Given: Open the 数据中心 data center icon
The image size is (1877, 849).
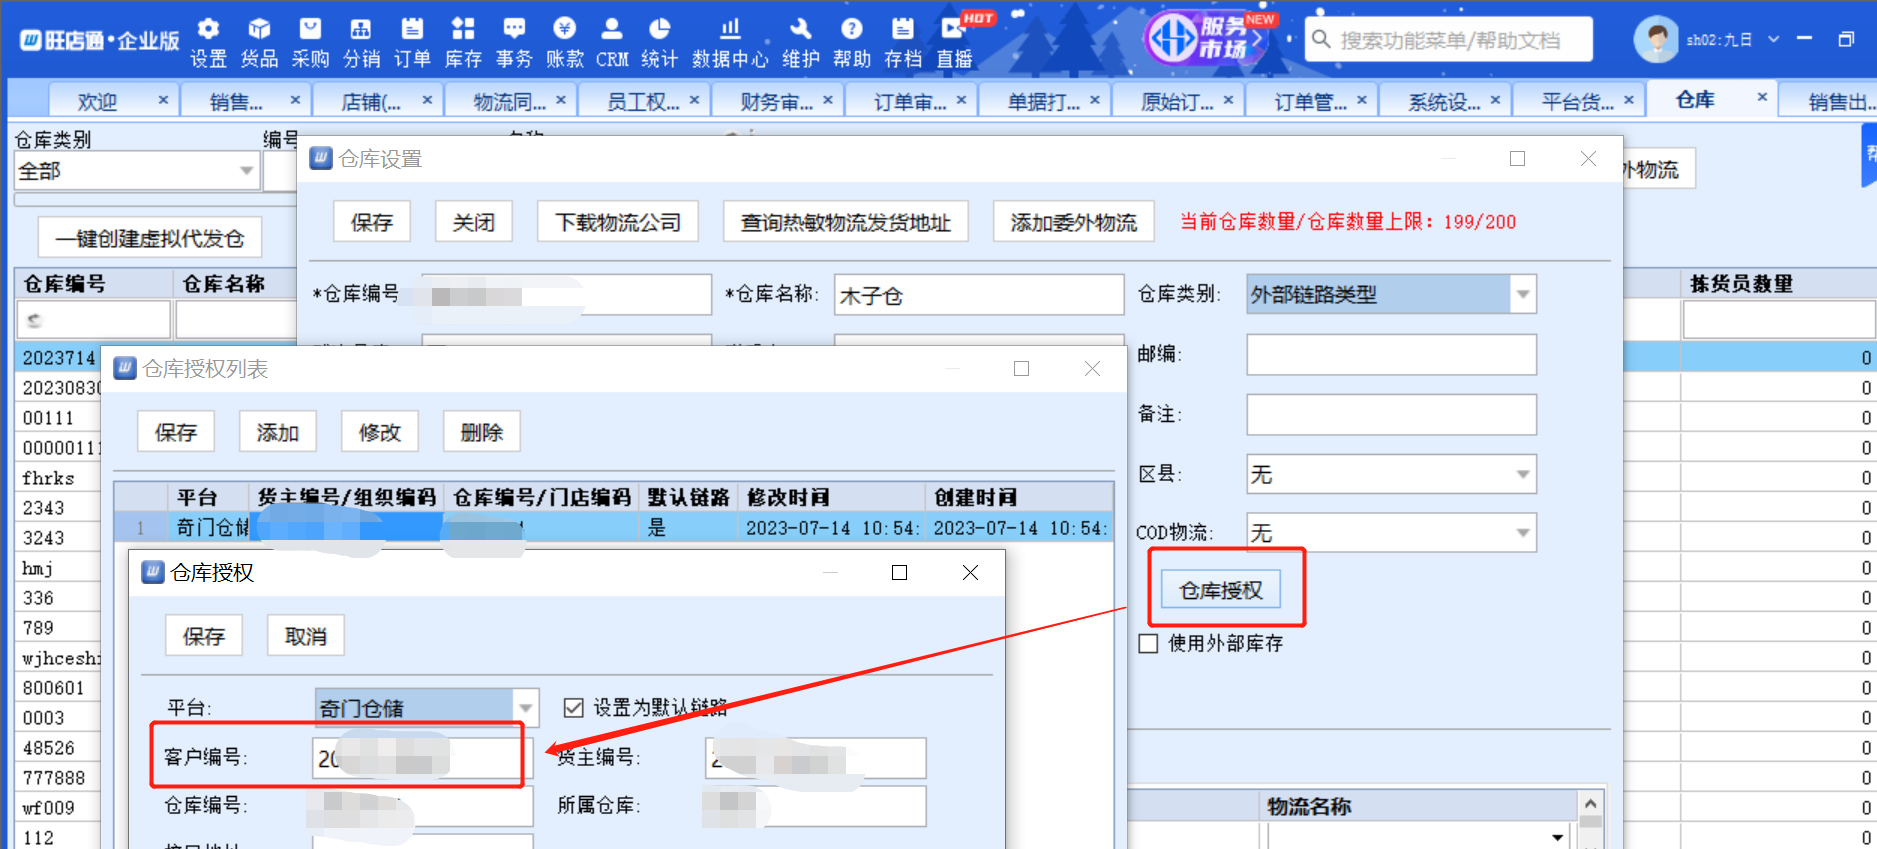Looking at the screenshot, I should coord(730,42).
